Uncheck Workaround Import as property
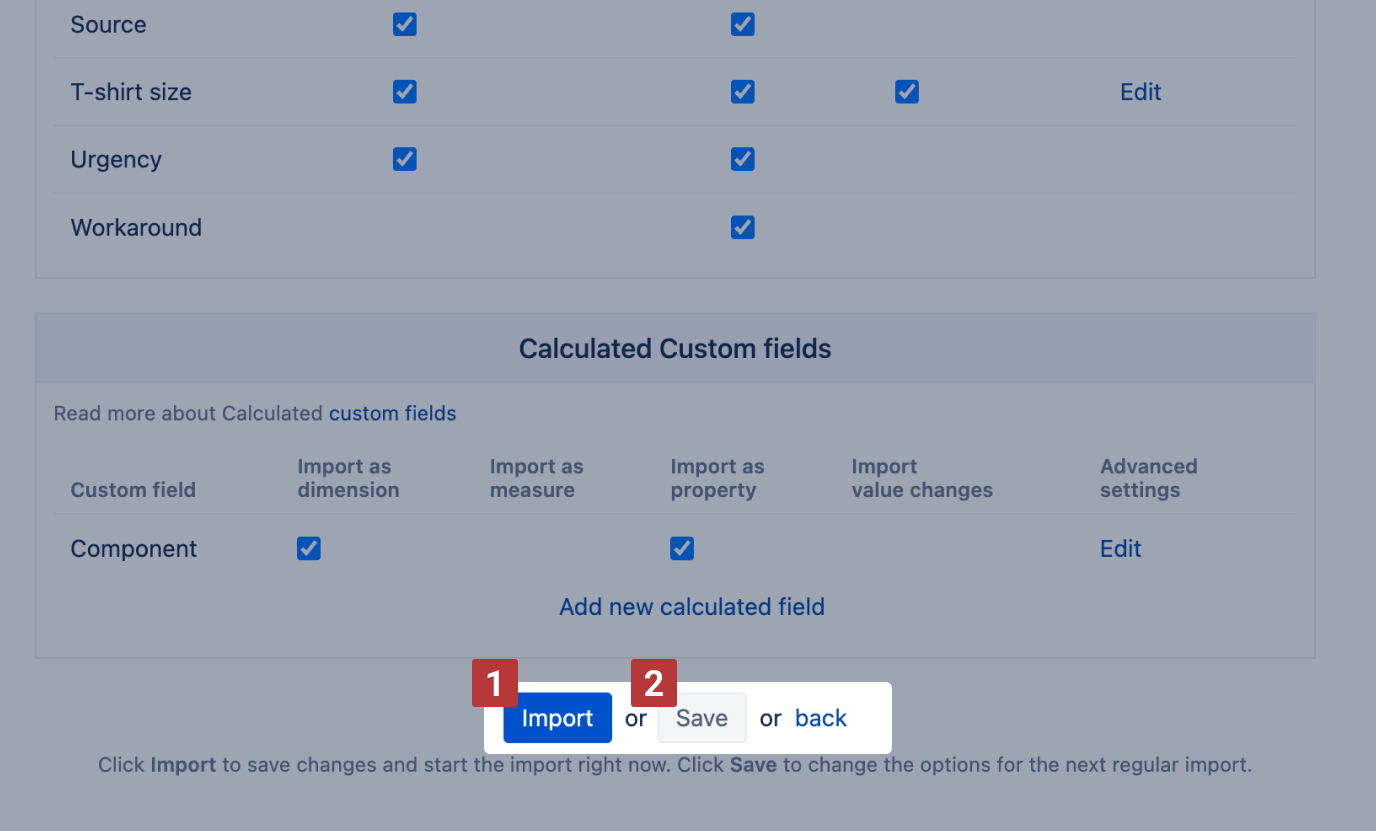This screenshot has width=1376, height=831. [x=742, y=227]
